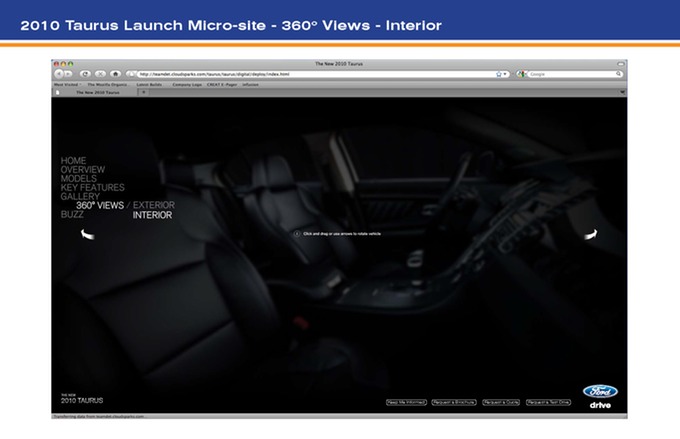Click the toolbar toggle pill in title bar
Image resolution: width=680 pixels, height=439 pixels.
(x=621, y=64)
